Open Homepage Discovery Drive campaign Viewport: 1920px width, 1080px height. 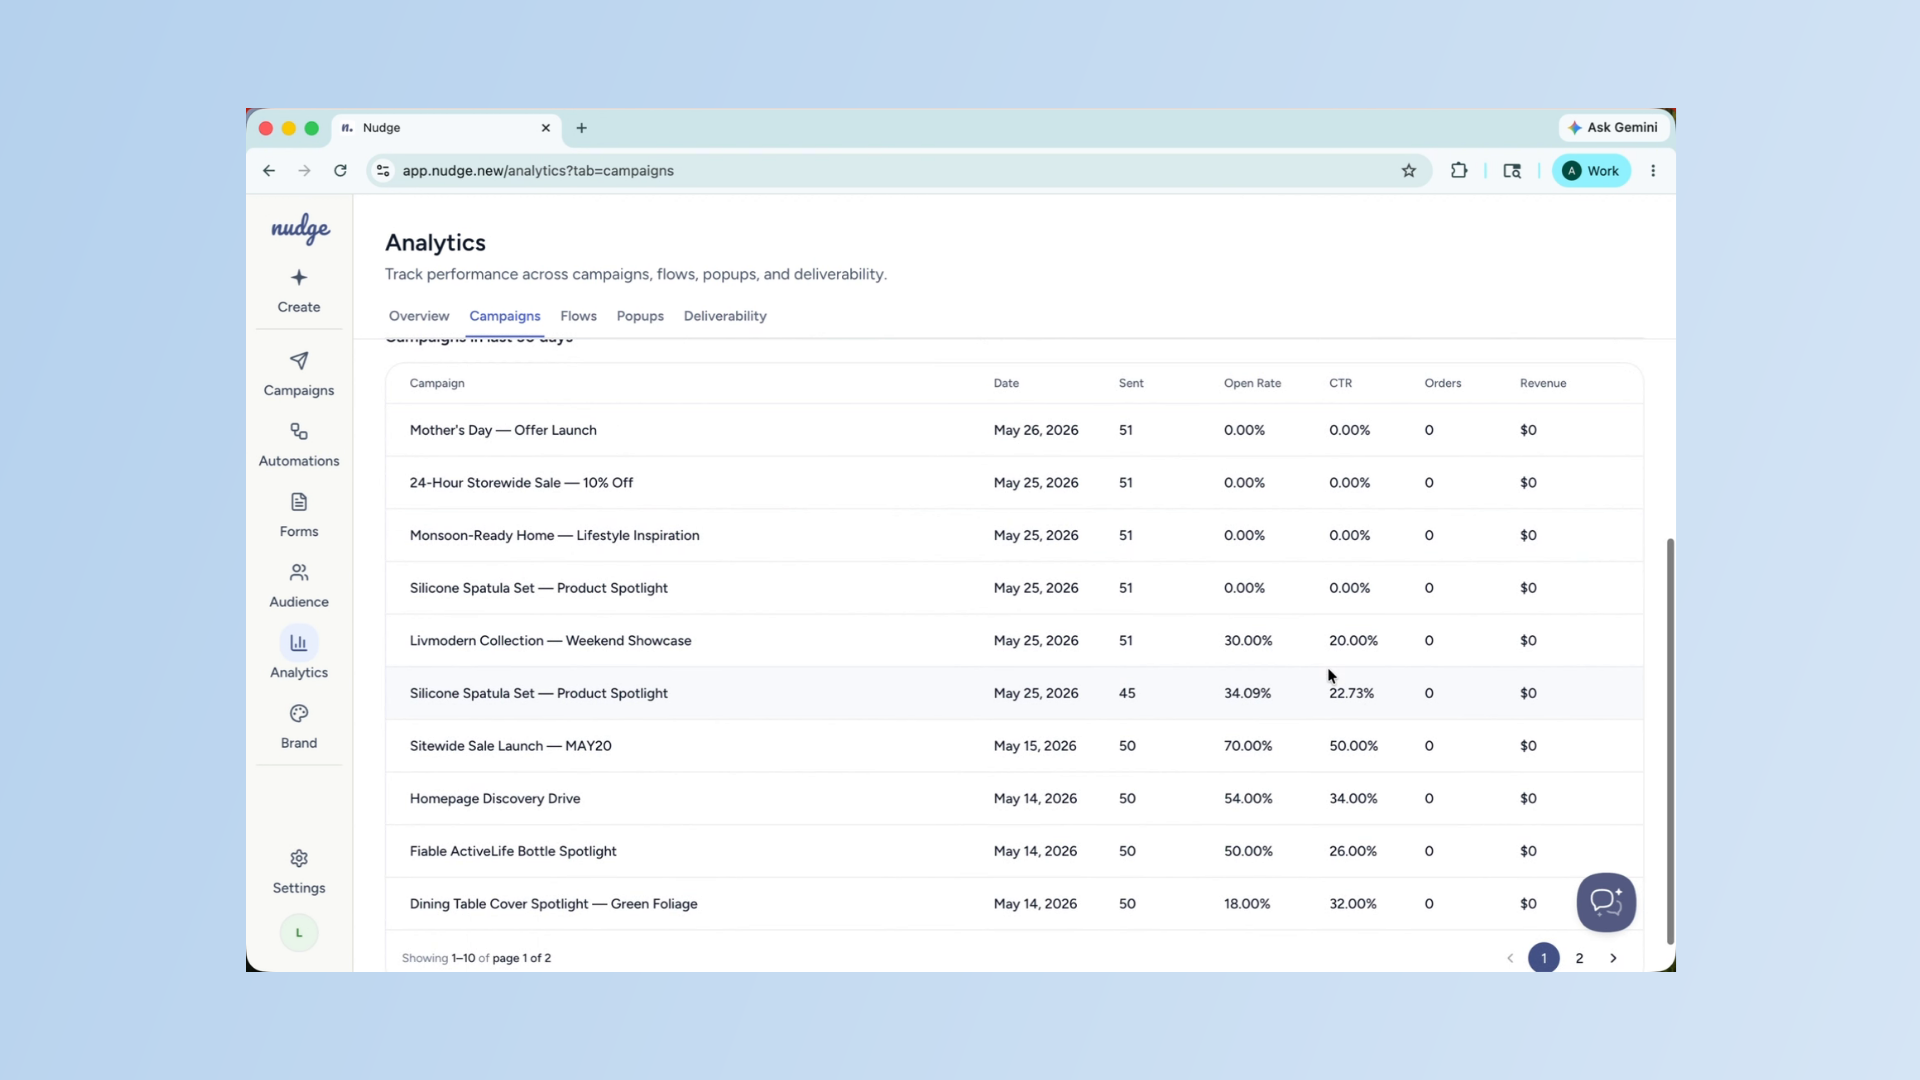[x=495, y=799]
